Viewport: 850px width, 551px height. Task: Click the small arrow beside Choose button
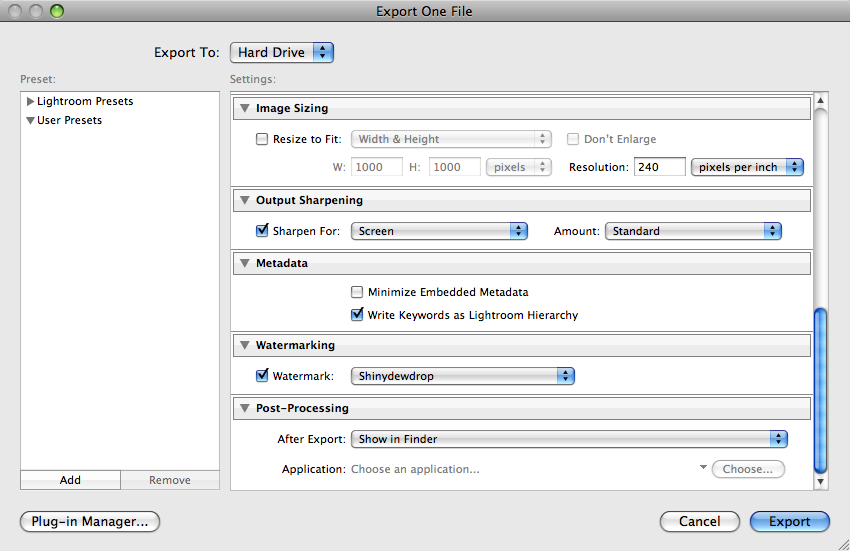[703, 467]
